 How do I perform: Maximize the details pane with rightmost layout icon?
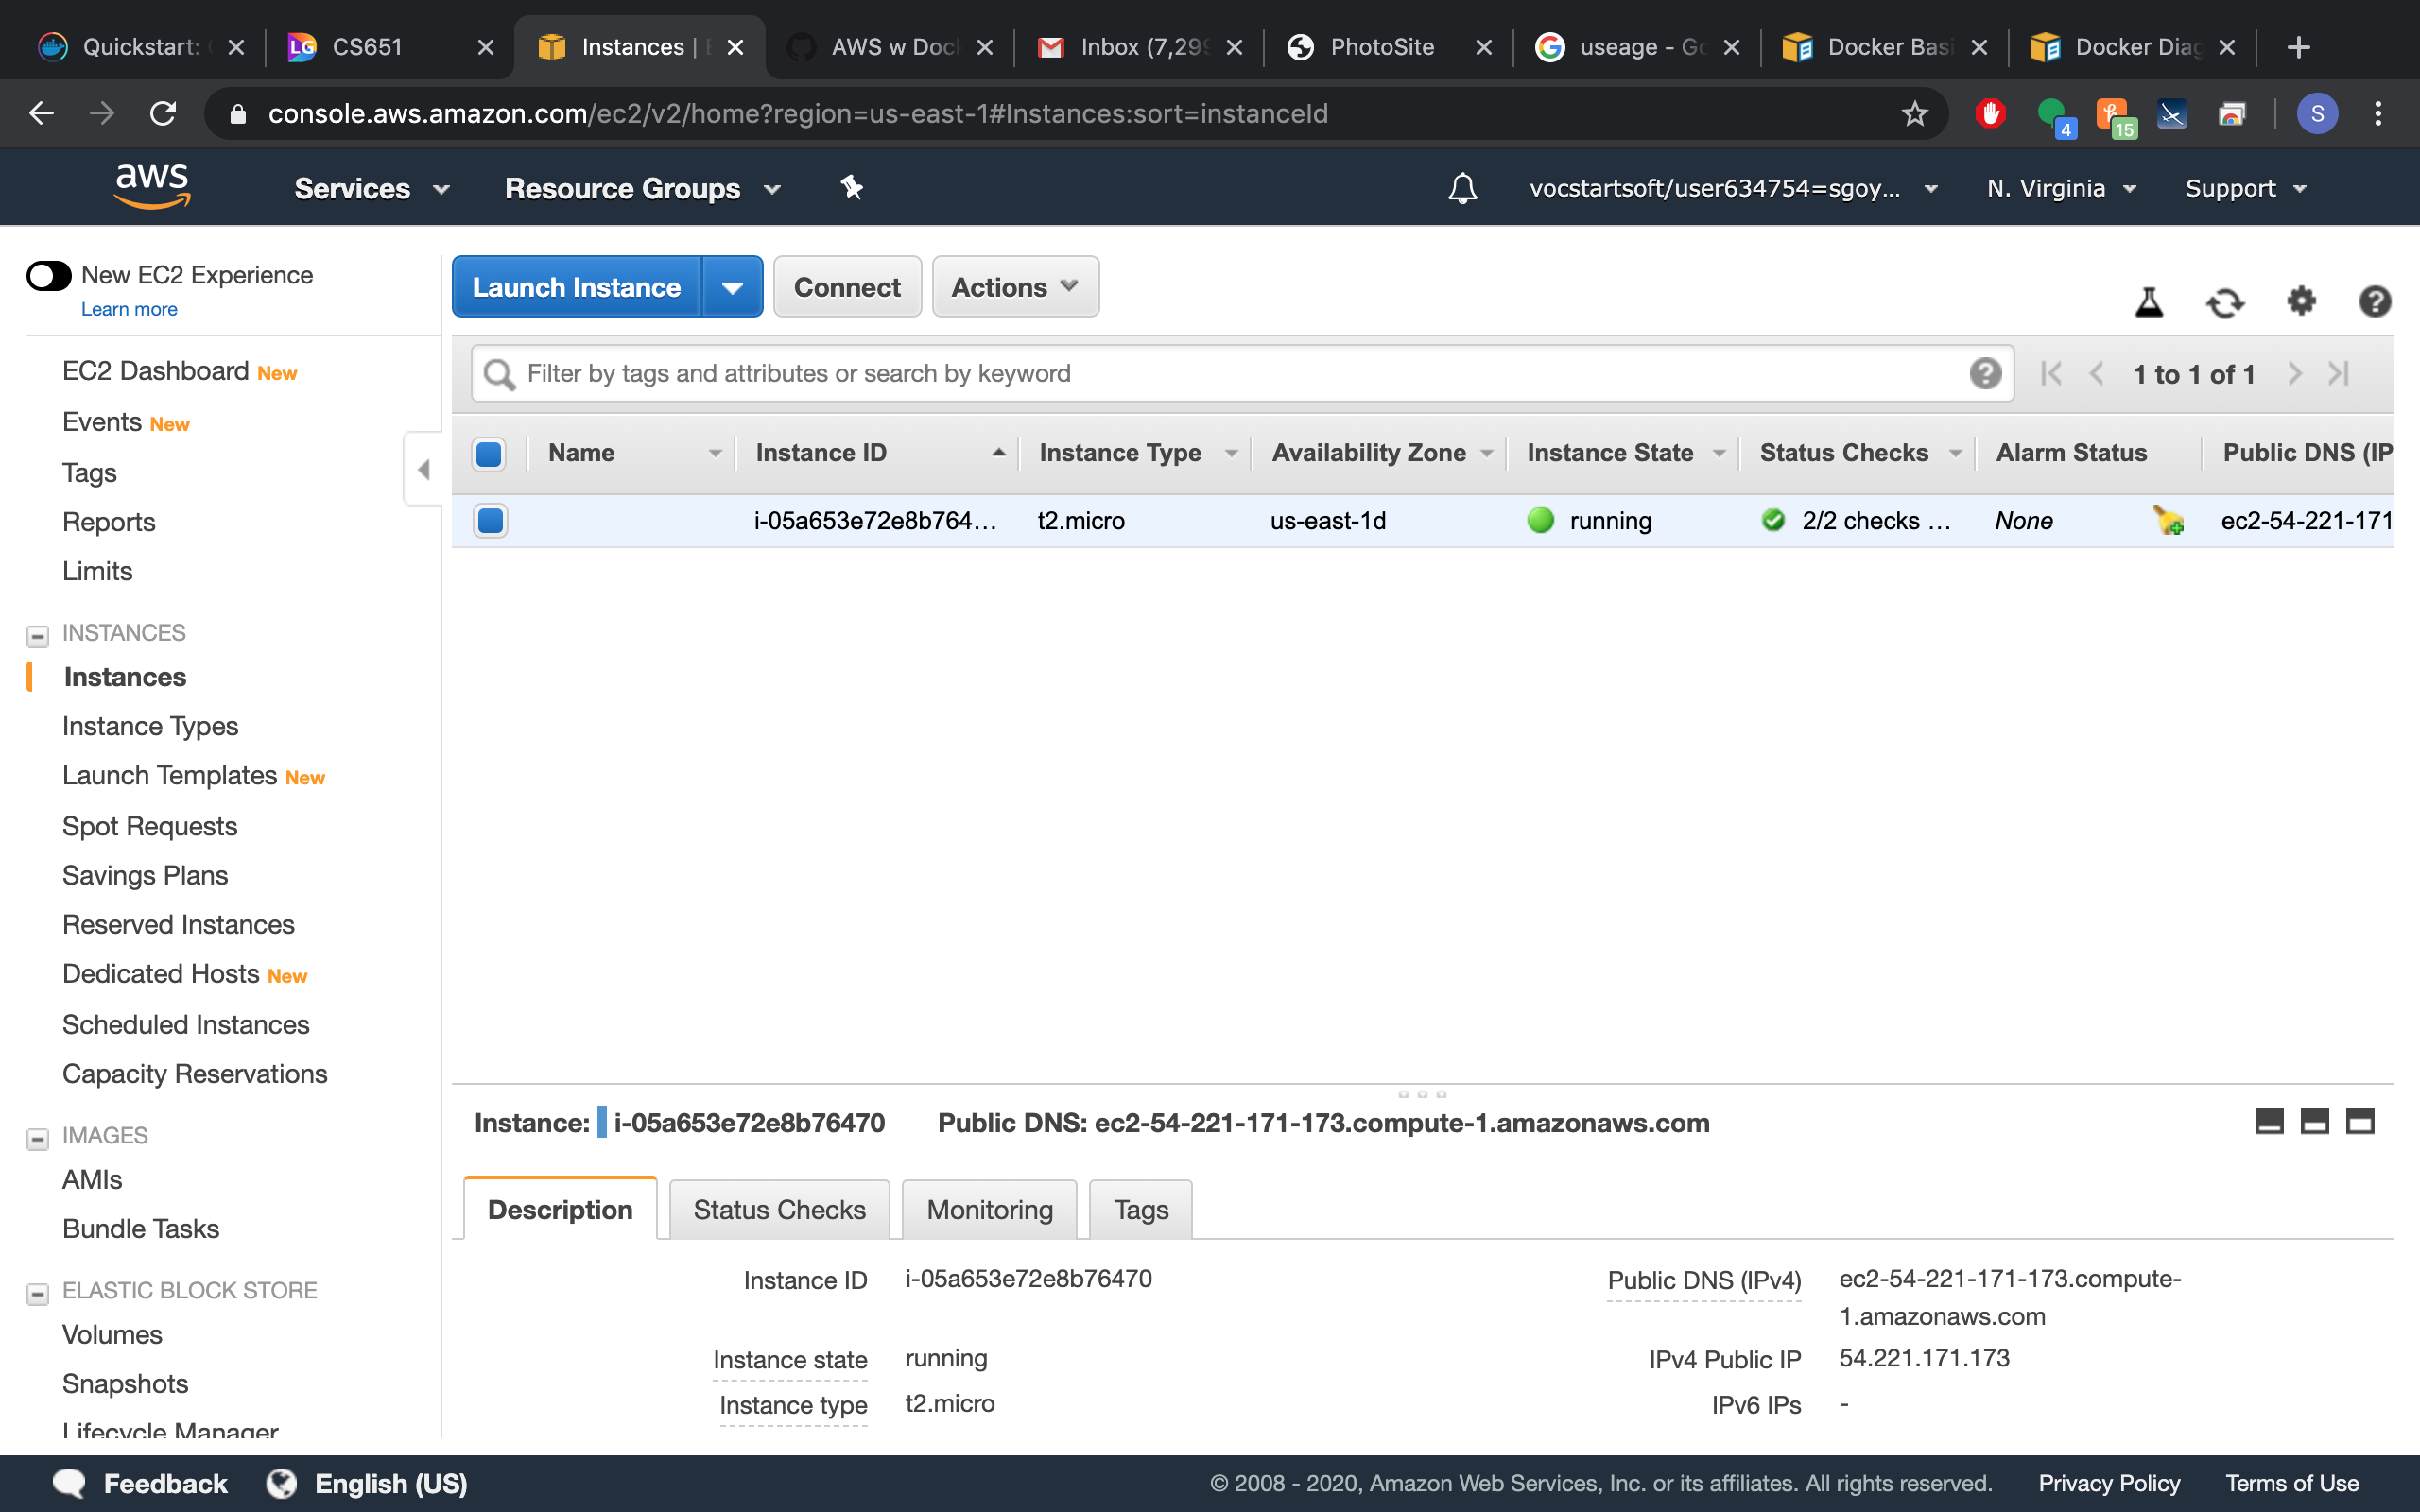(x=2360, y=1121)
